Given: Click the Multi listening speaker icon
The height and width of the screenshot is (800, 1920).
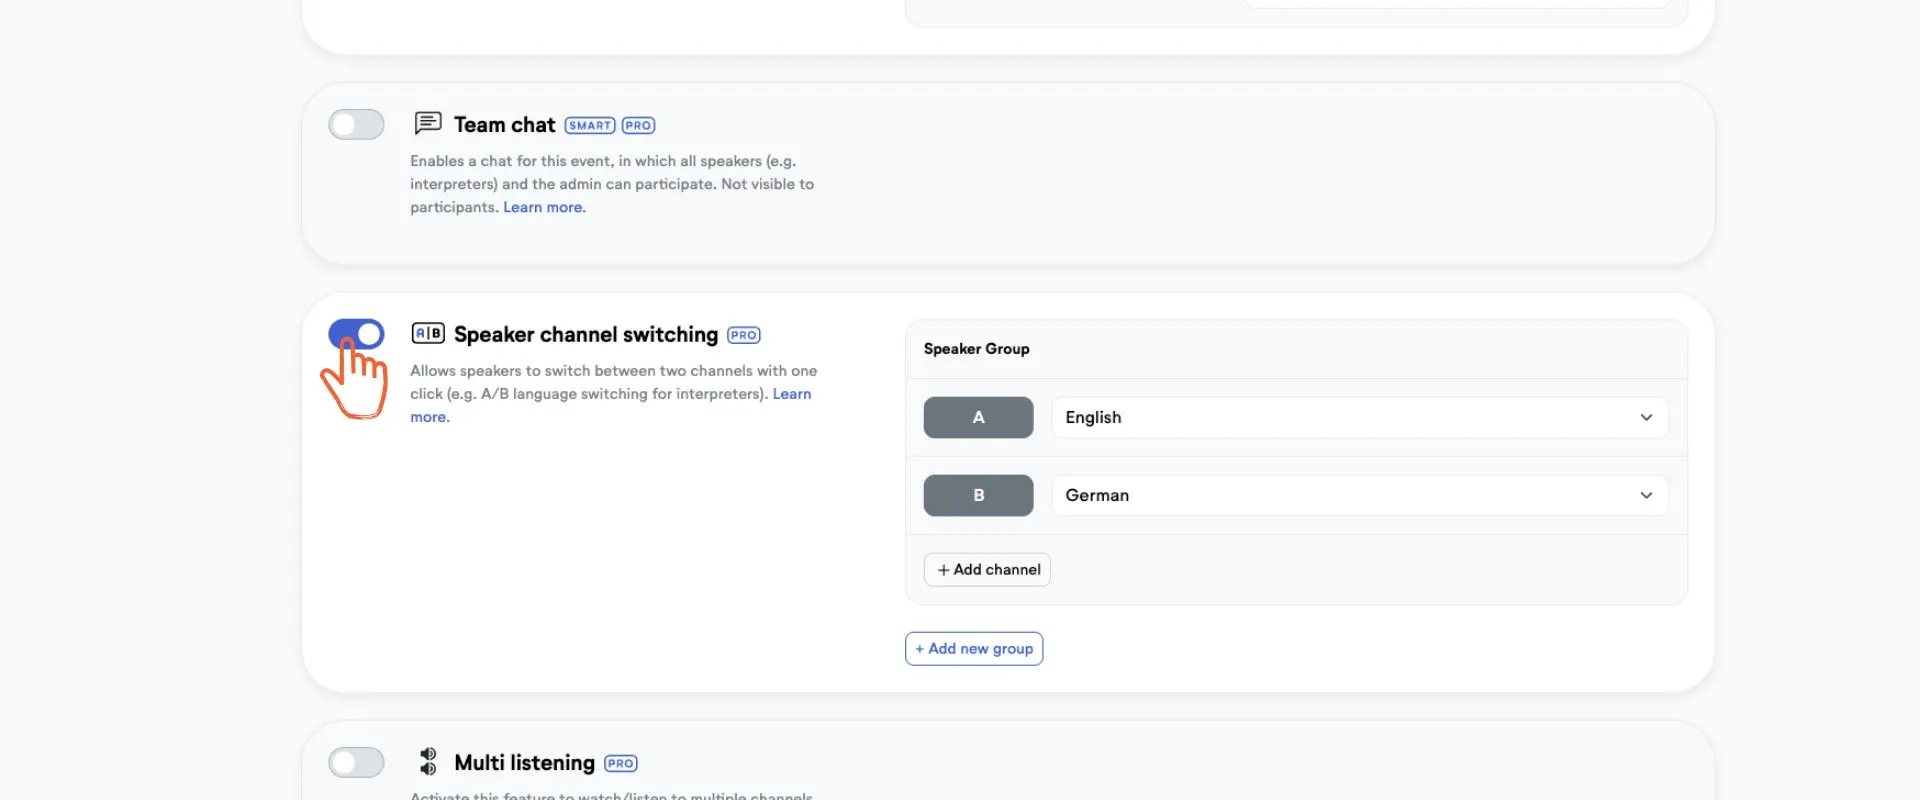Looking at the screenshot, I should click(428, 762).
